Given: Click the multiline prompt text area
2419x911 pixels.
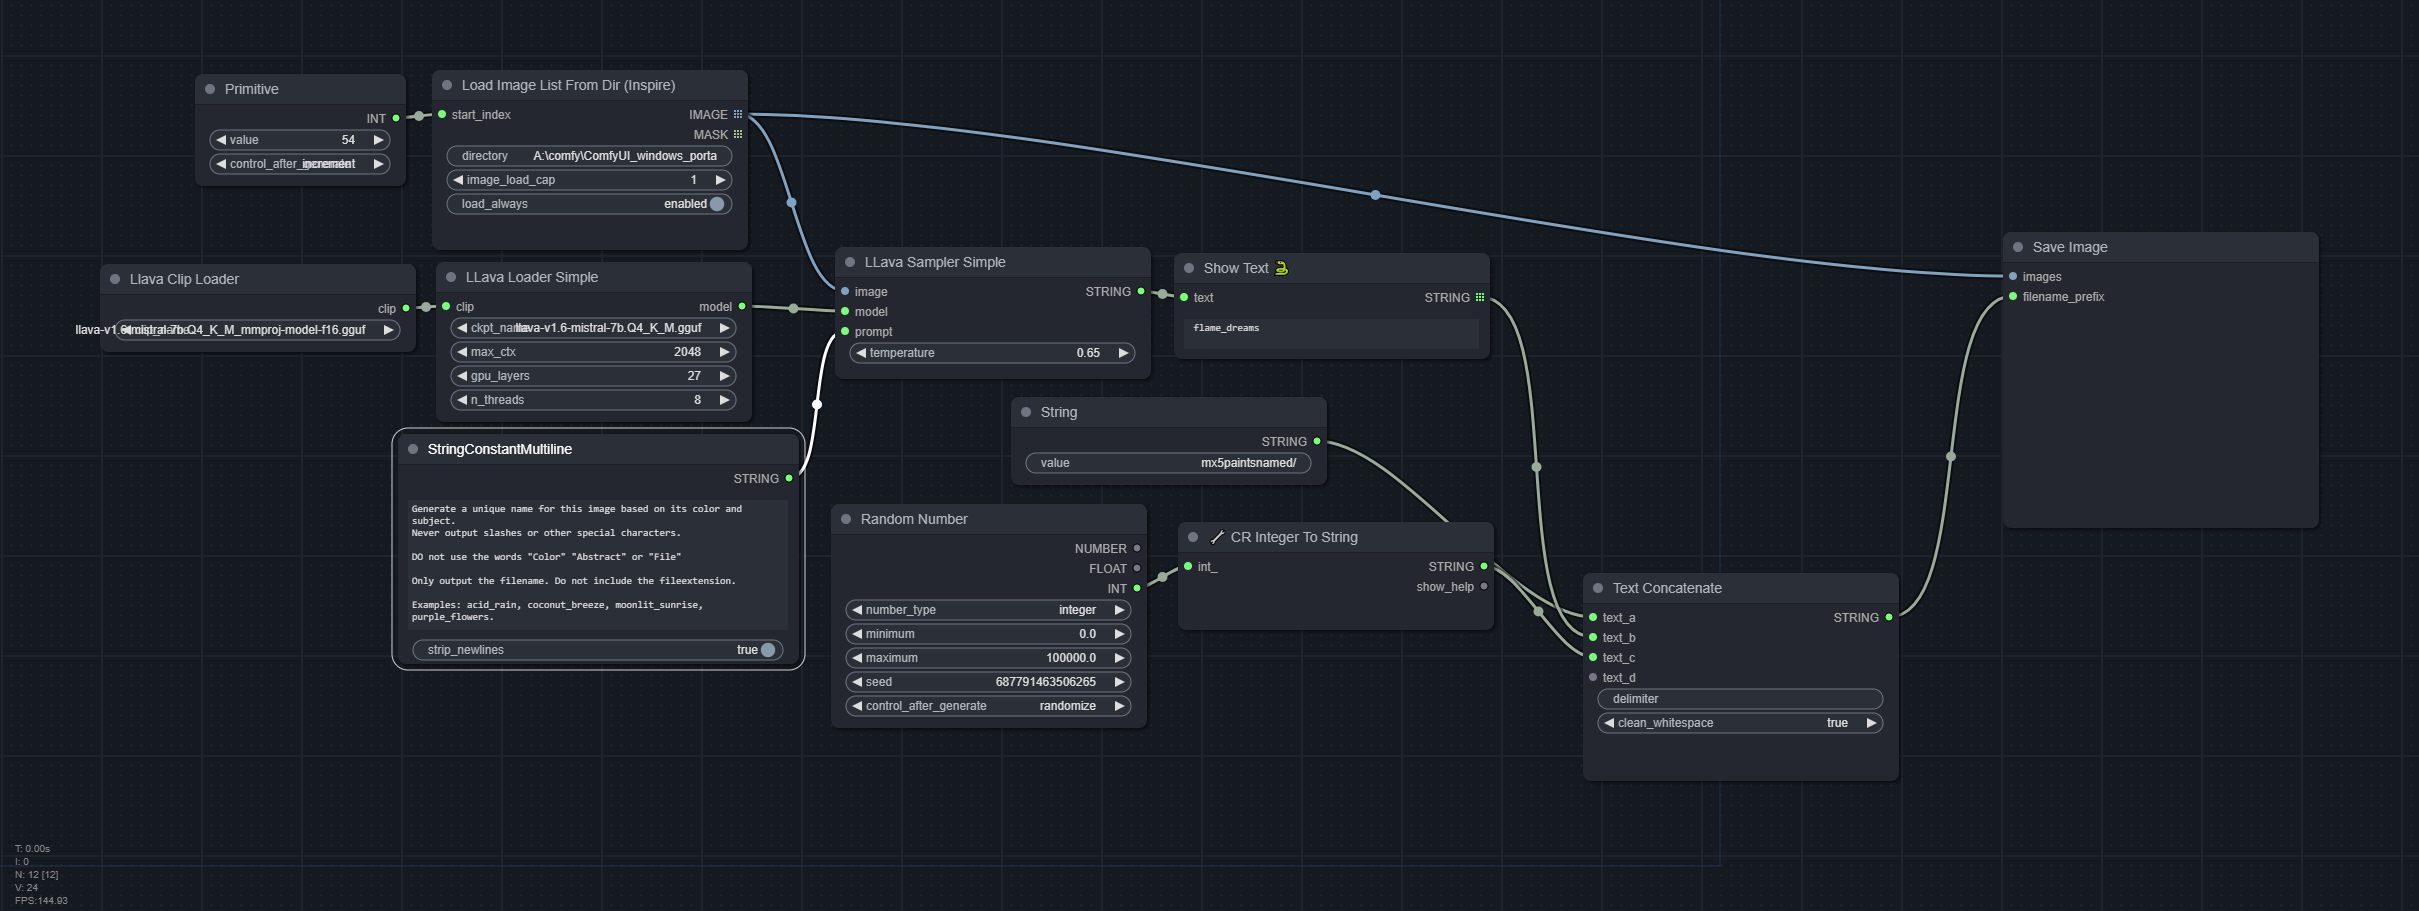Looking at the screenshot, I should click(598, 564).
